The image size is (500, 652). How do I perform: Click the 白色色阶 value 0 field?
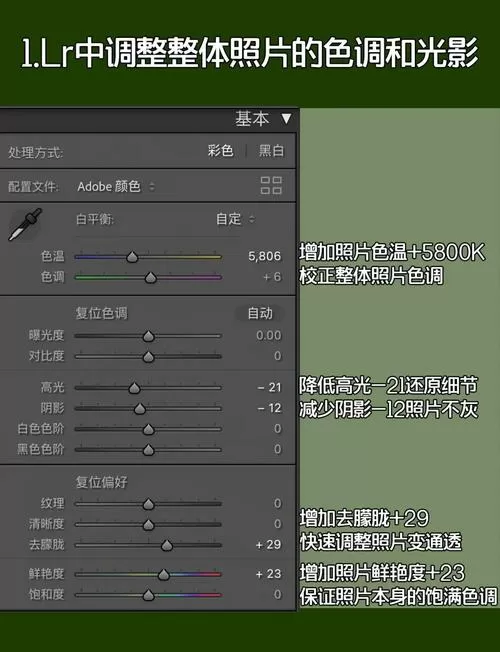coord(277,429)
